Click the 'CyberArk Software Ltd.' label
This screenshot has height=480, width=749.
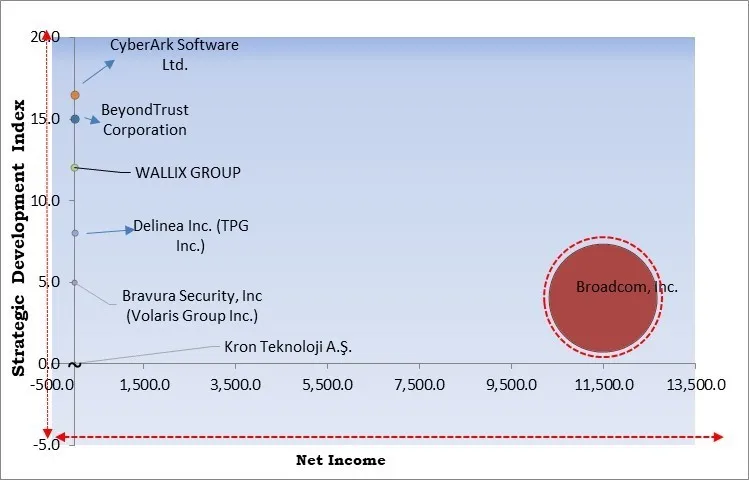tap(174, 54)
